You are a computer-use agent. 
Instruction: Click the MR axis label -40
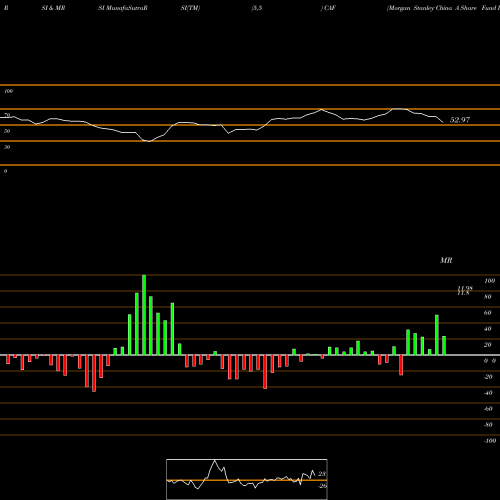488,393
